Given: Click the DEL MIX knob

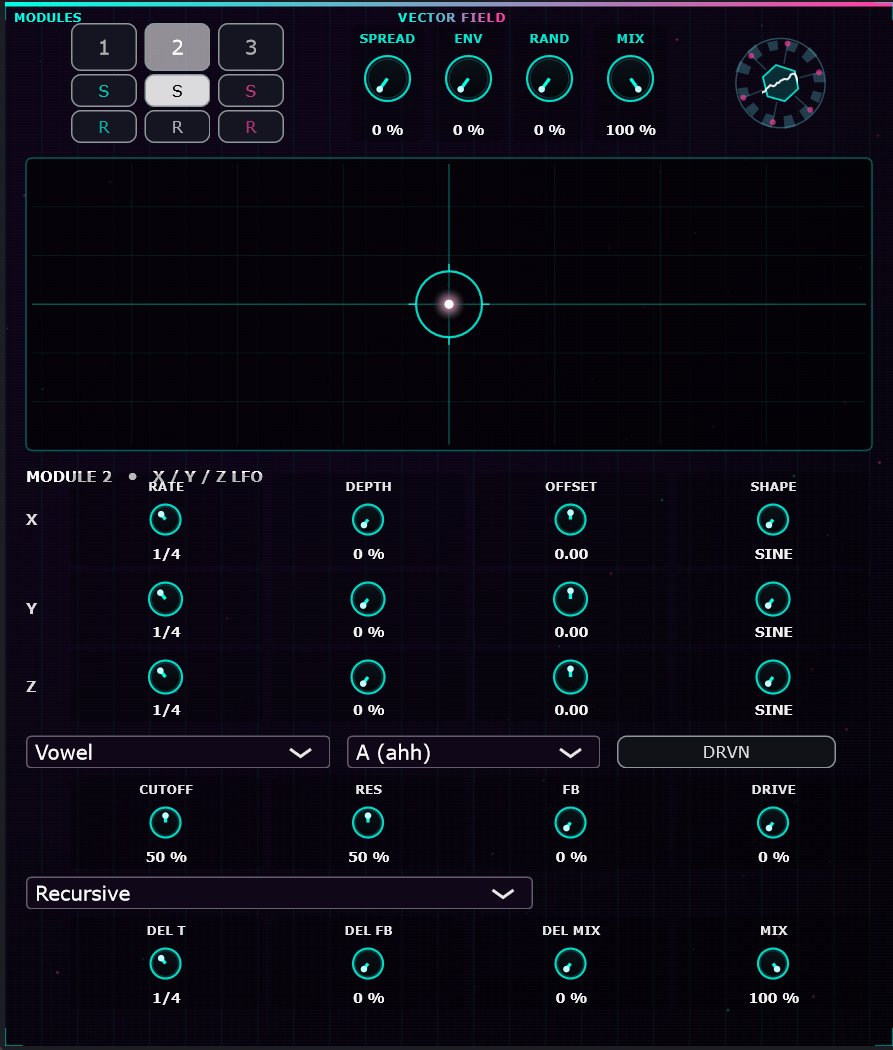Looking at the screenshot, I should point(570,964).
